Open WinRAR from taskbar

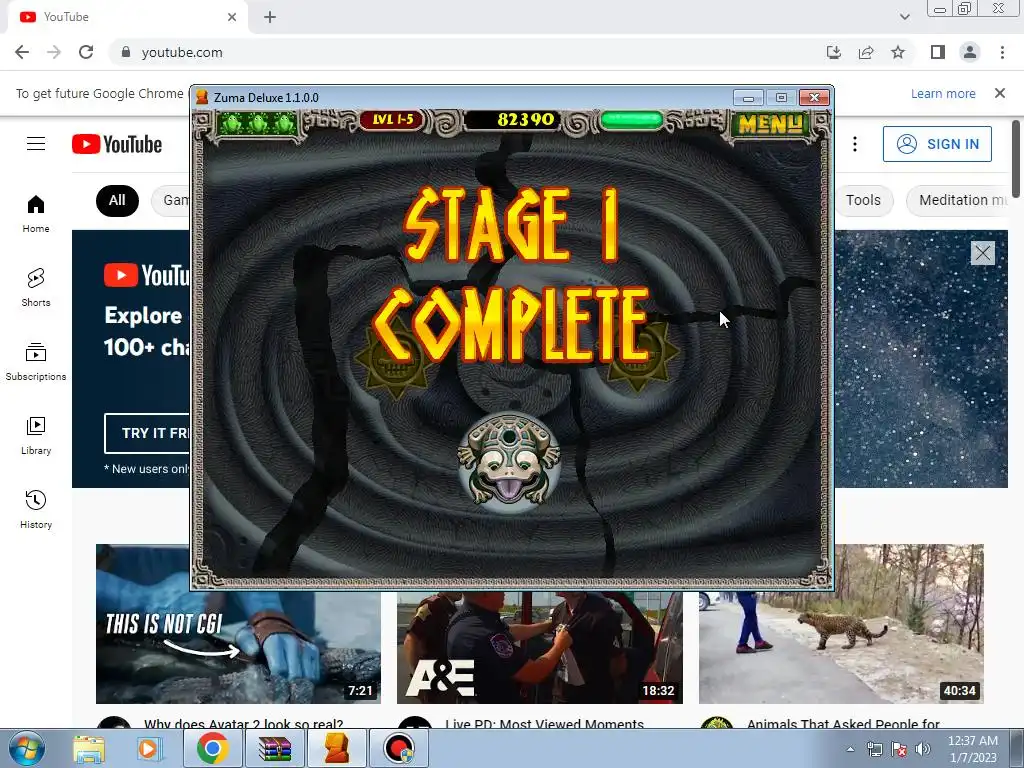[275, 749]
